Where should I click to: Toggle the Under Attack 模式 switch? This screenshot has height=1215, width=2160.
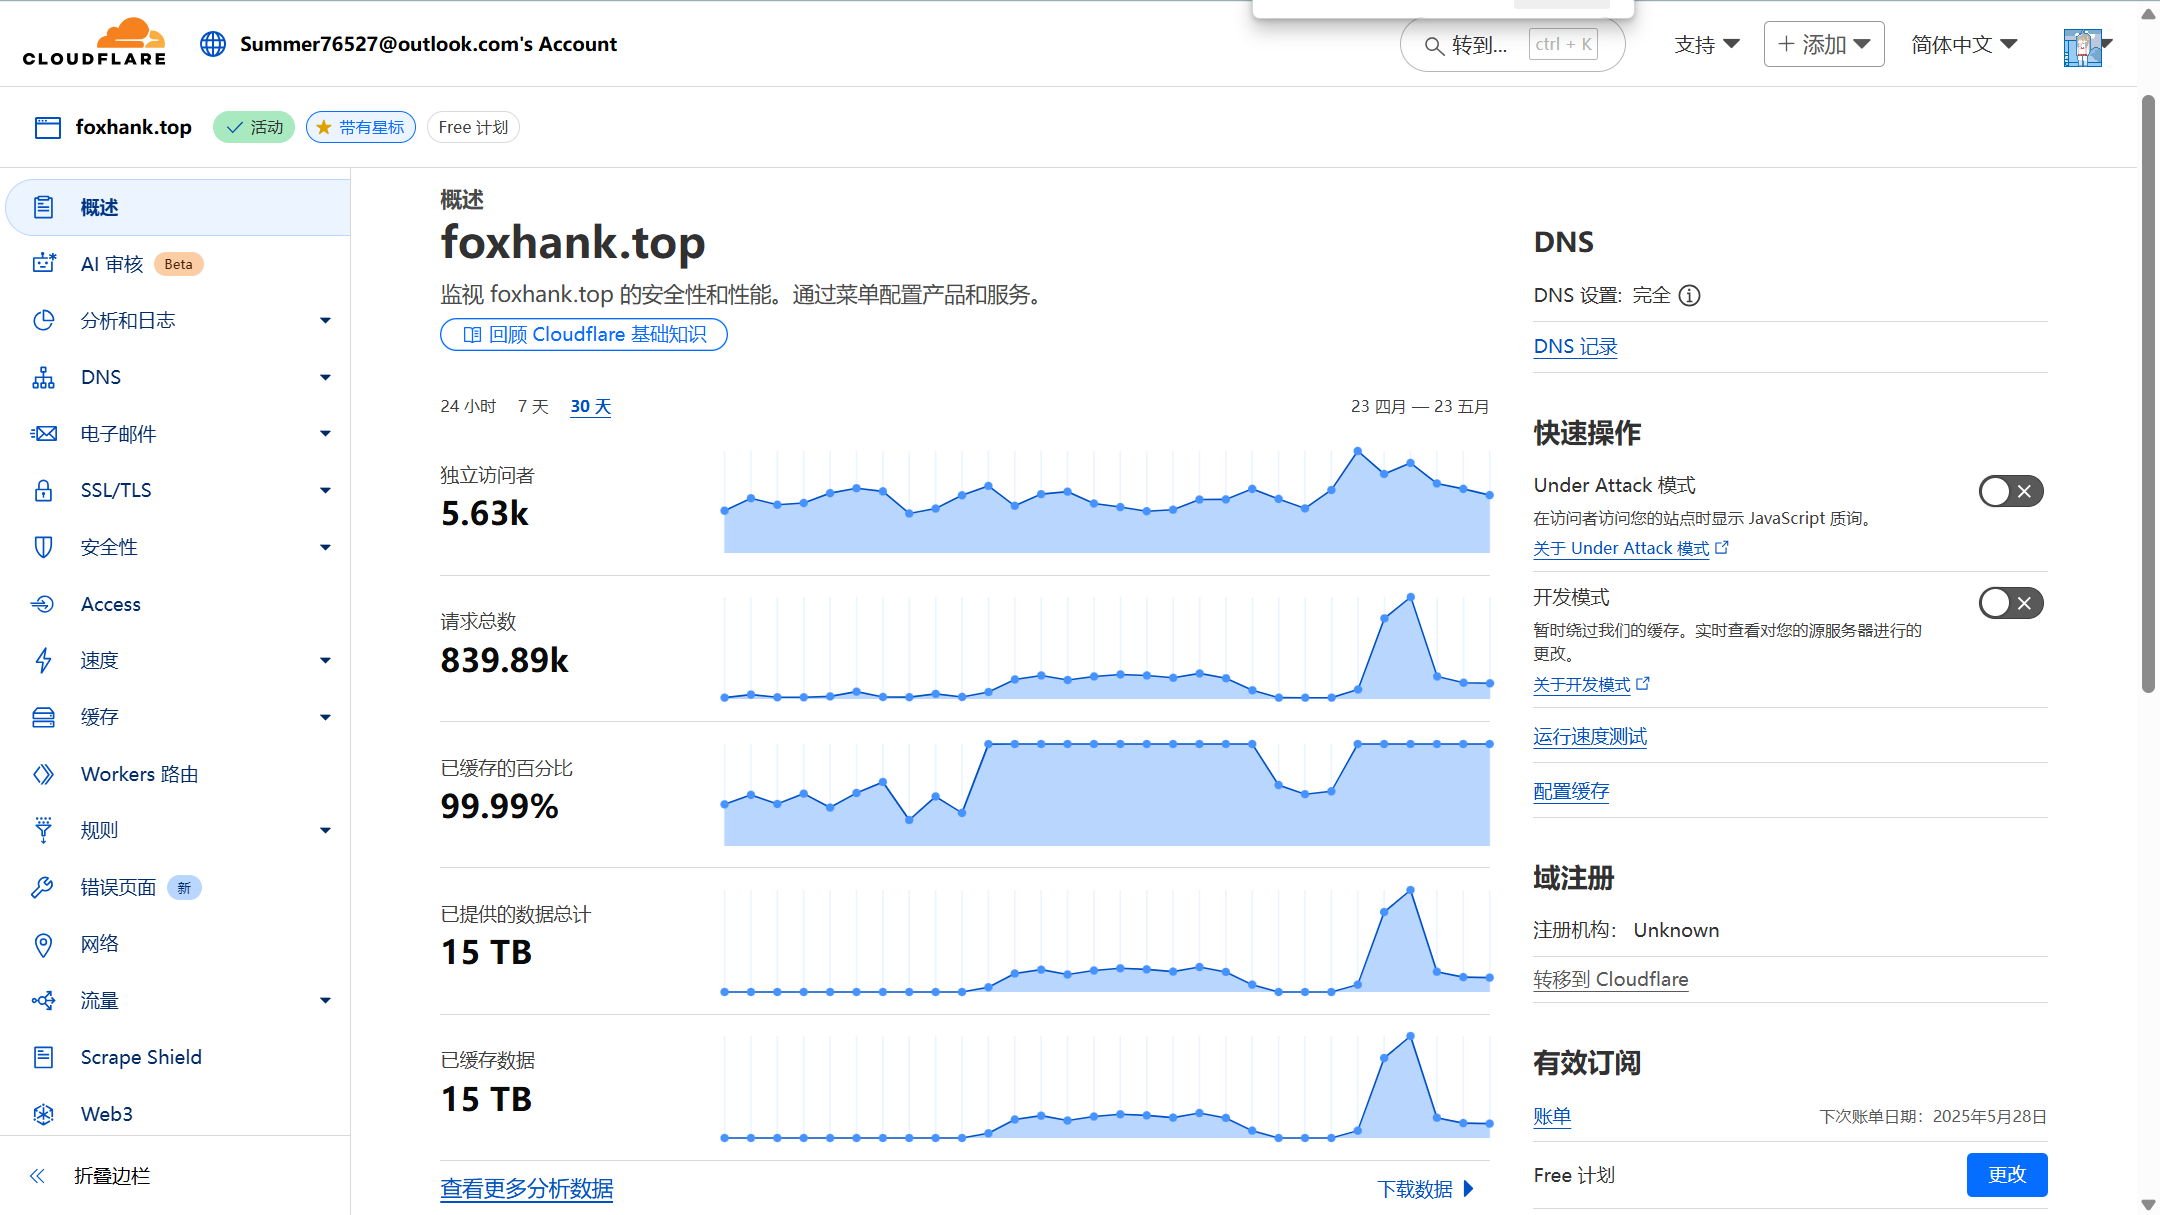pos(2011,491)
